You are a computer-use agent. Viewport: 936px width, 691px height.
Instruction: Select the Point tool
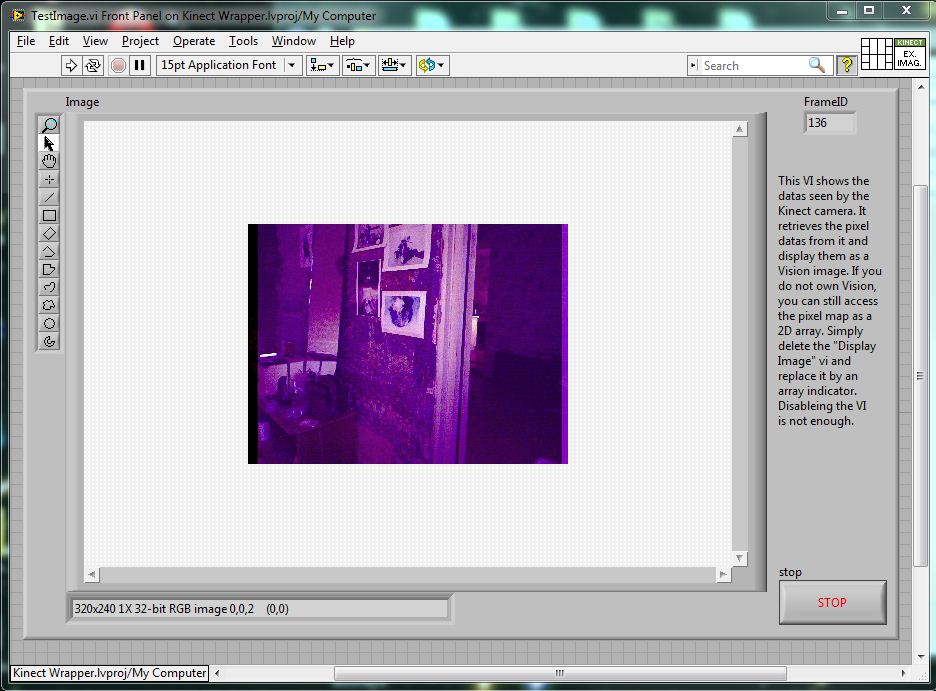[49, 179]
